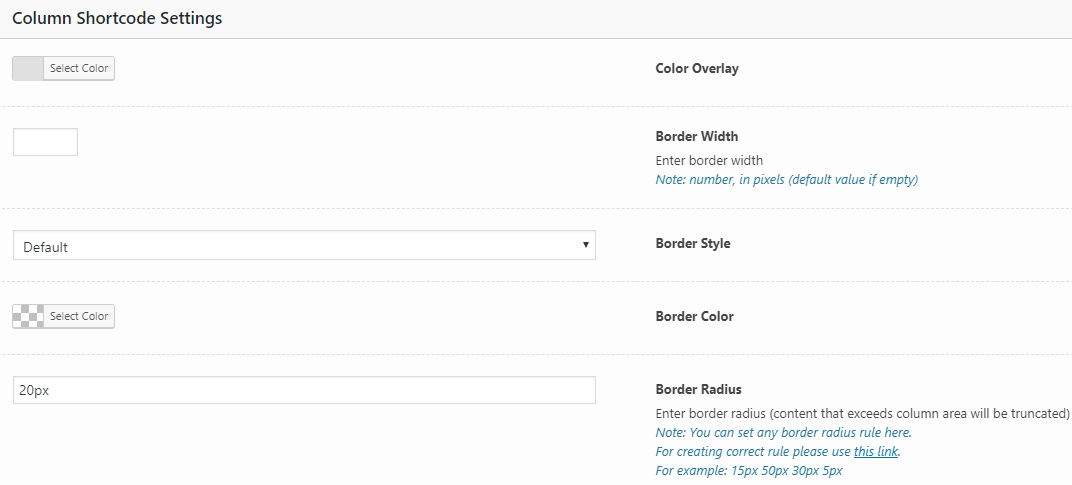Click the 'Enter border width' description

(x=709, y=161)
